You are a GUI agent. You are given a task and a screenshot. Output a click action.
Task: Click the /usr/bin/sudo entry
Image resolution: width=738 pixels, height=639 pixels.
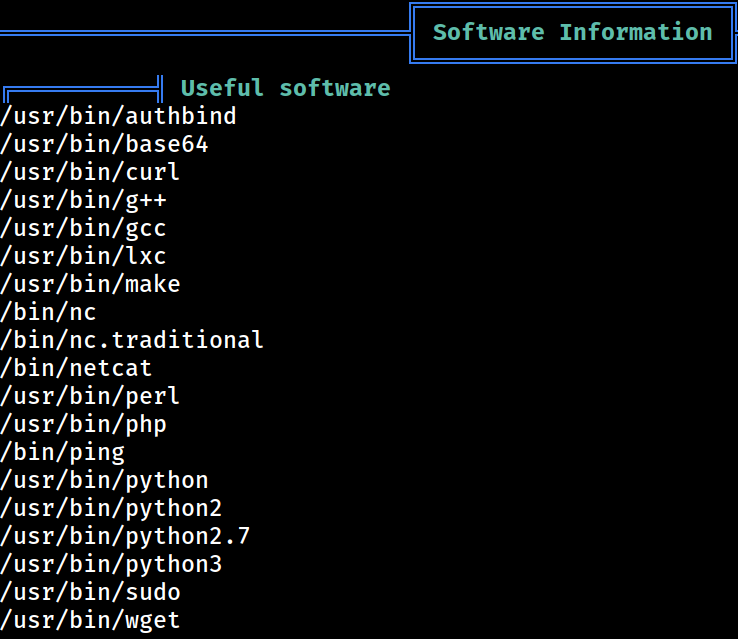[90, 592]
